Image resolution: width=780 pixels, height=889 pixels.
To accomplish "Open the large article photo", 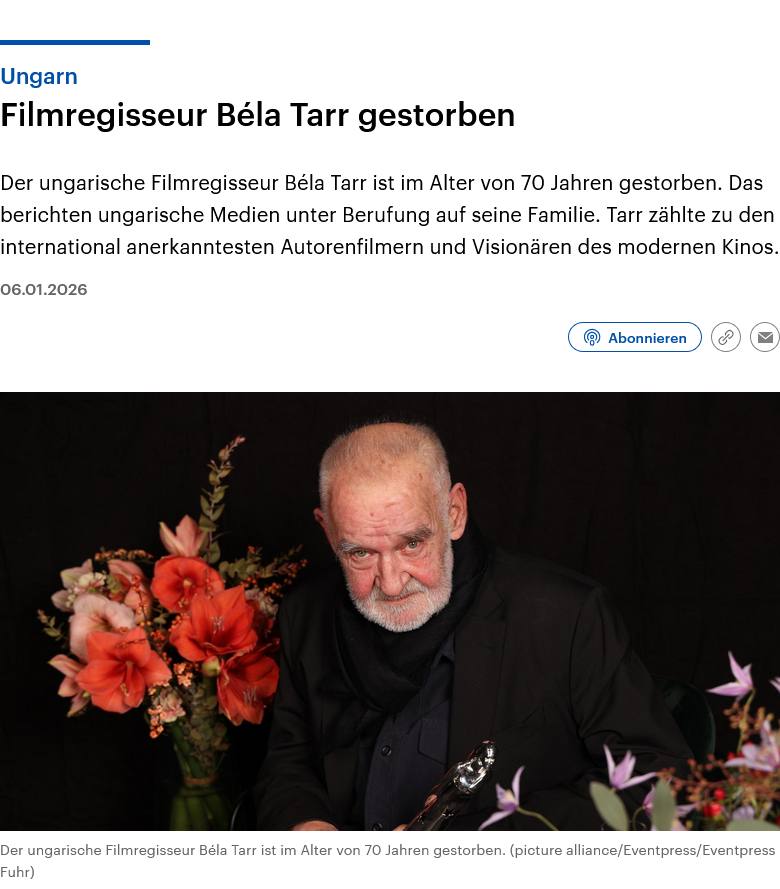I will [390, 611].
